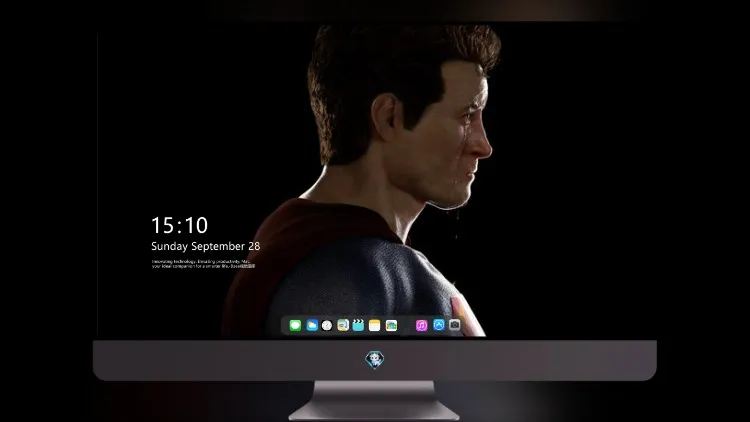Click the 15:10 clock display
The image size is (750, 422).
coord(179,225)
